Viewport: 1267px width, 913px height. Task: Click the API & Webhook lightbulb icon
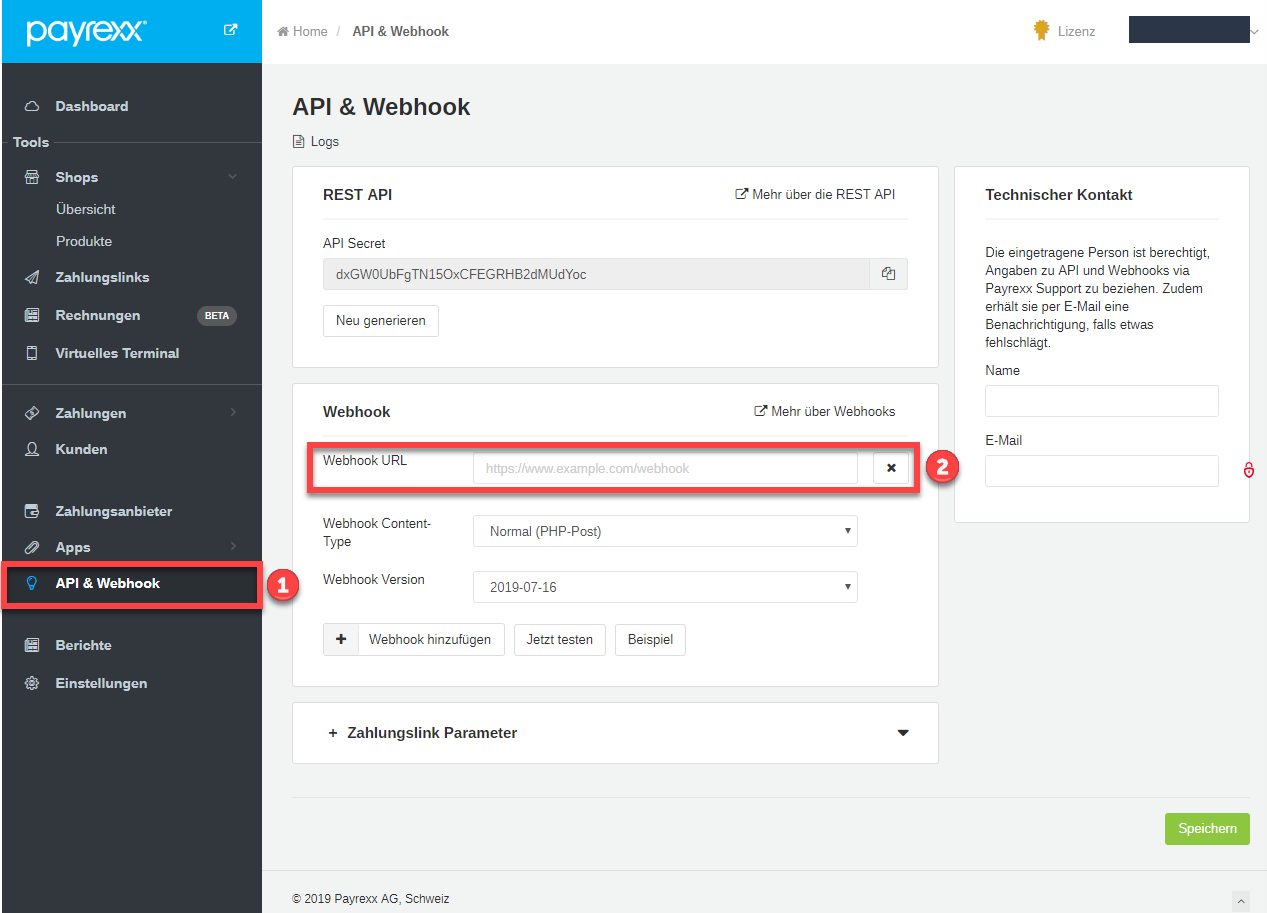[32, 583]
